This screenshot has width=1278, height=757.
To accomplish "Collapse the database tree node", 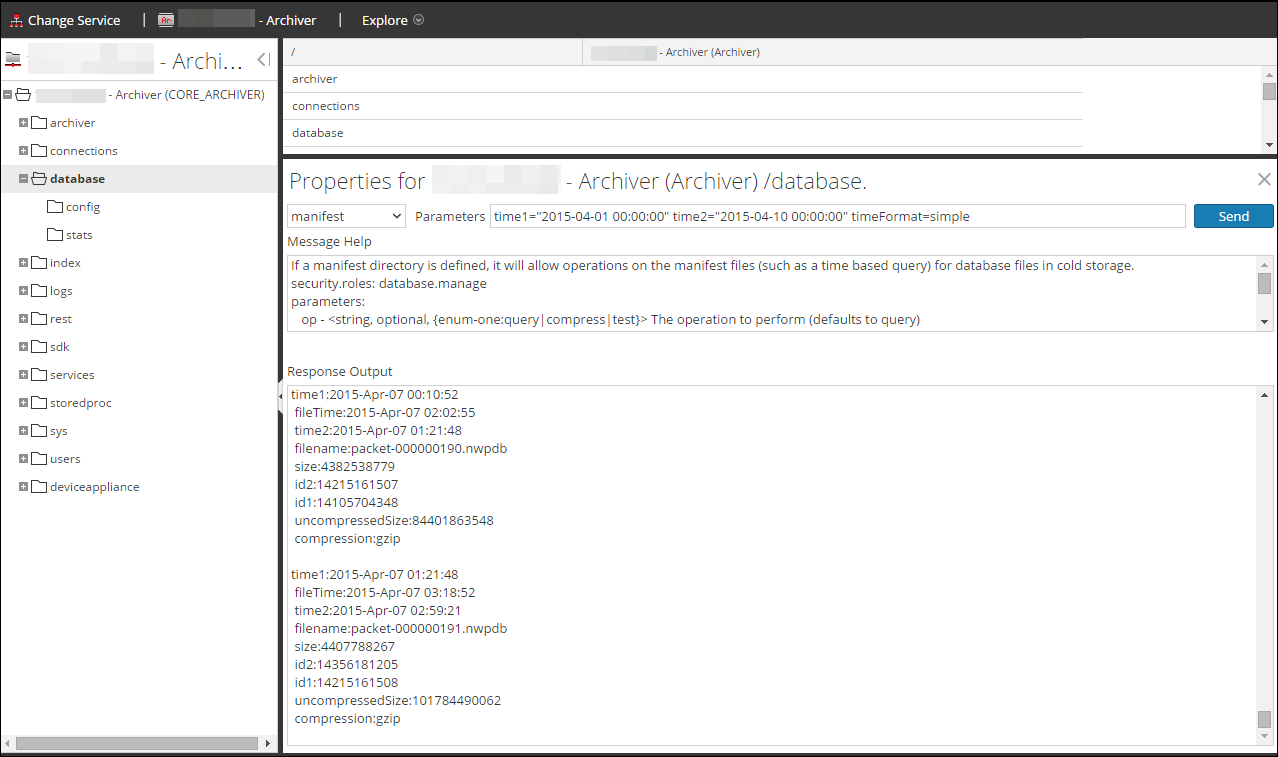I will coord(24,179).
